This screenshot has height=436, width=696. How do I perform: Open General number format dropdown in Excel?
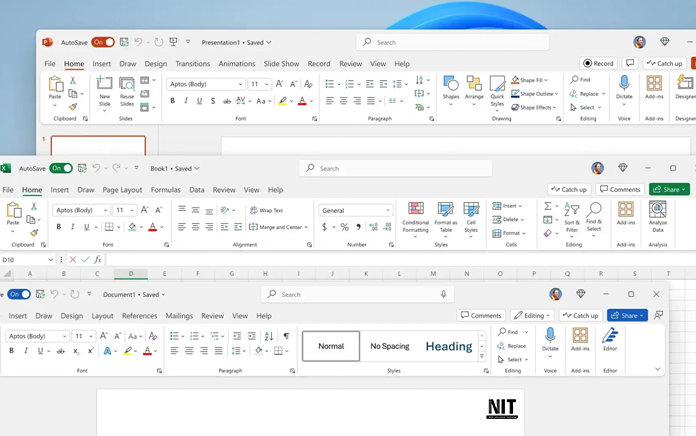(x=388, y=210)
